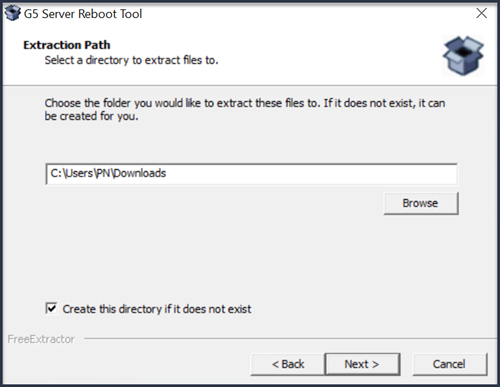Return to previous page with < Back
The image size is (500, 387).
[288, 364]
